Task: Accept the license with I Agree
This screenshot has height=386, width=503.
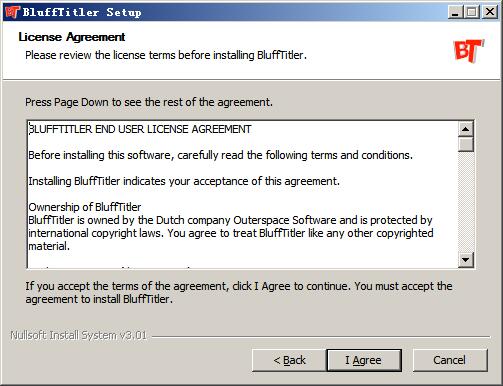Action: pyautogui.click(x=364, y=360)
